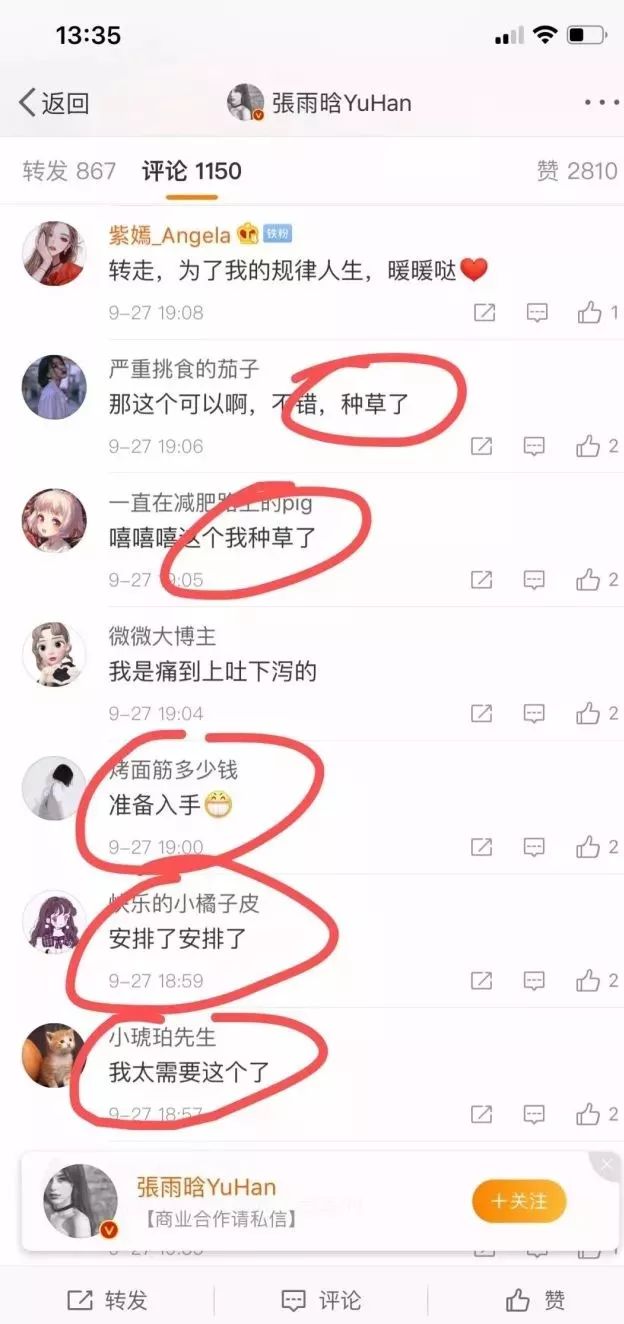
Task: Reply to 微微大博主 via comment bubble icon
Action: [535, 713]
